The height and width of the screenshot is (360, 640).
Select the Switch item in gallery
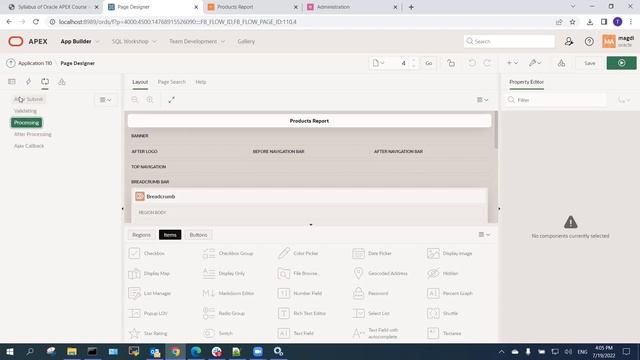click(219, 333)
